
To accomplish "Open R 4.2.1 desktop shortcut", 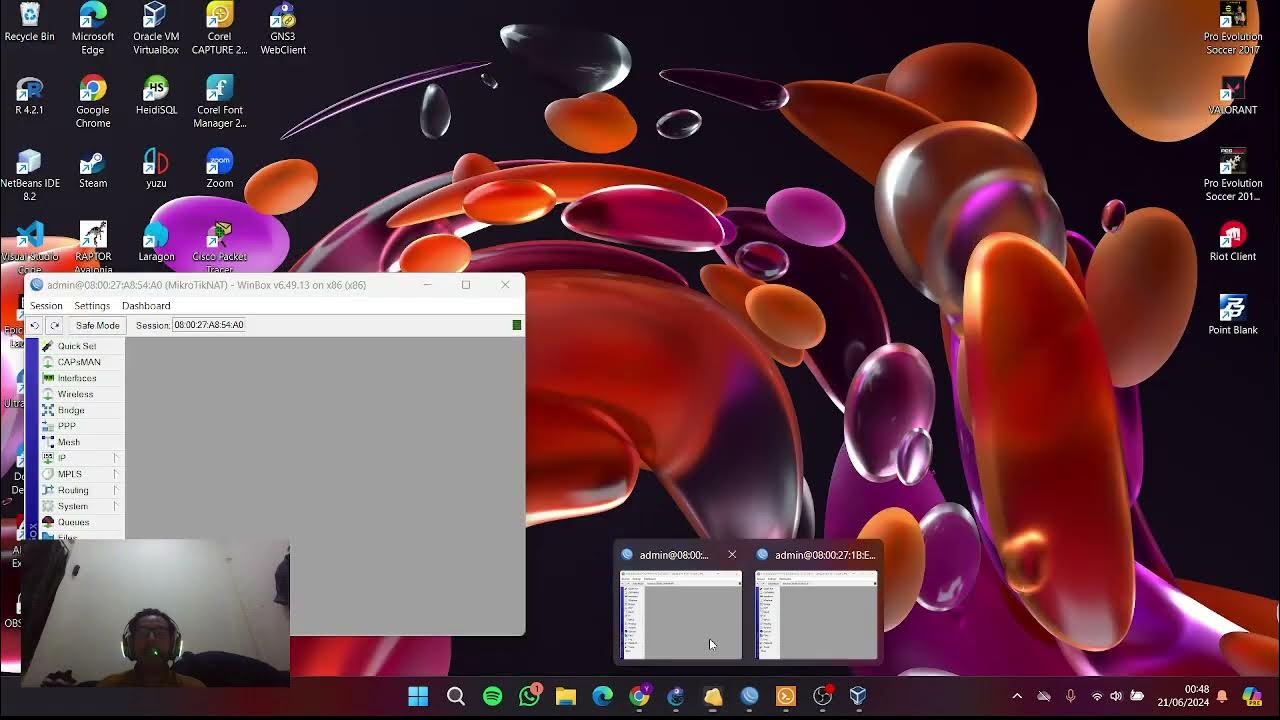I will [30, 96].
